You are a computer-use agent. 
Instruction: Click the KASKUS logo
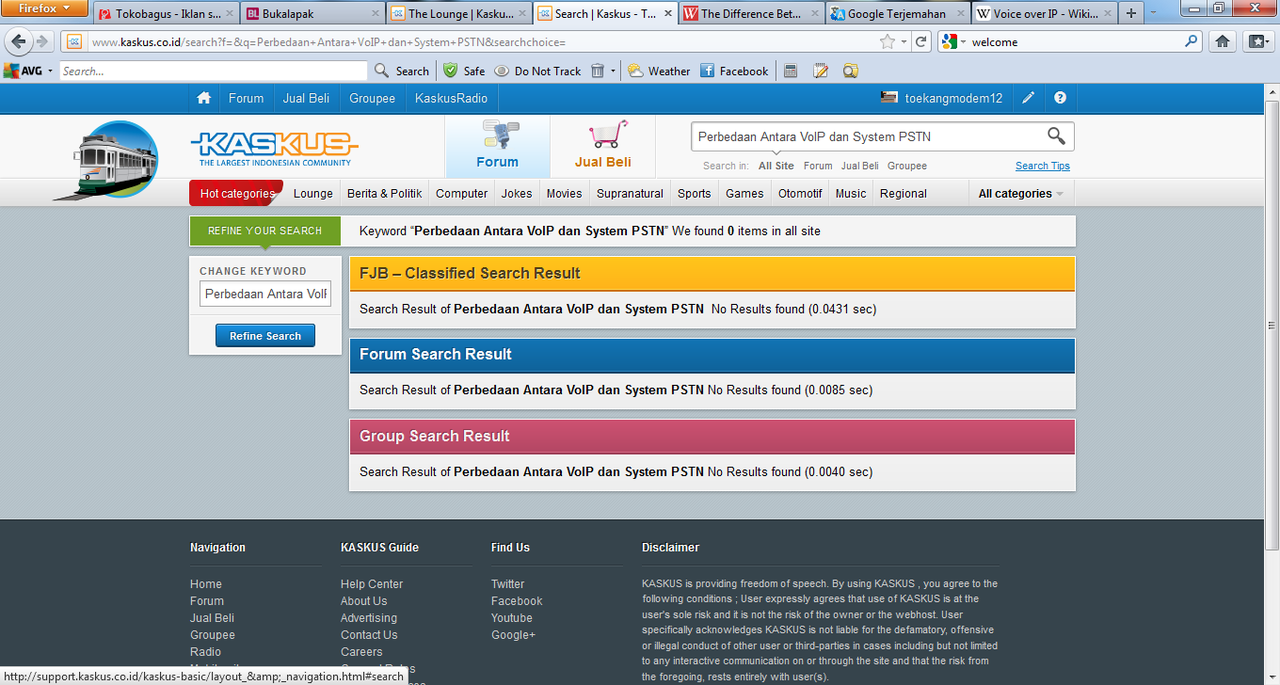pos(274,148)
